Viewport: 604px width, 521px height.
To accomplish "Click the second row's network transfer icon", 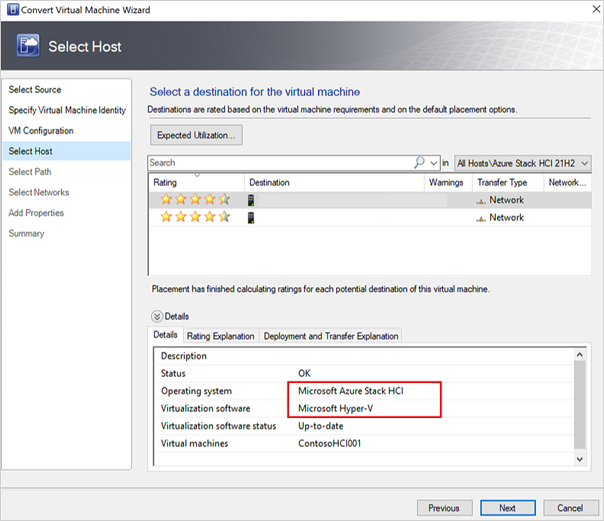I will coord(481,217).
